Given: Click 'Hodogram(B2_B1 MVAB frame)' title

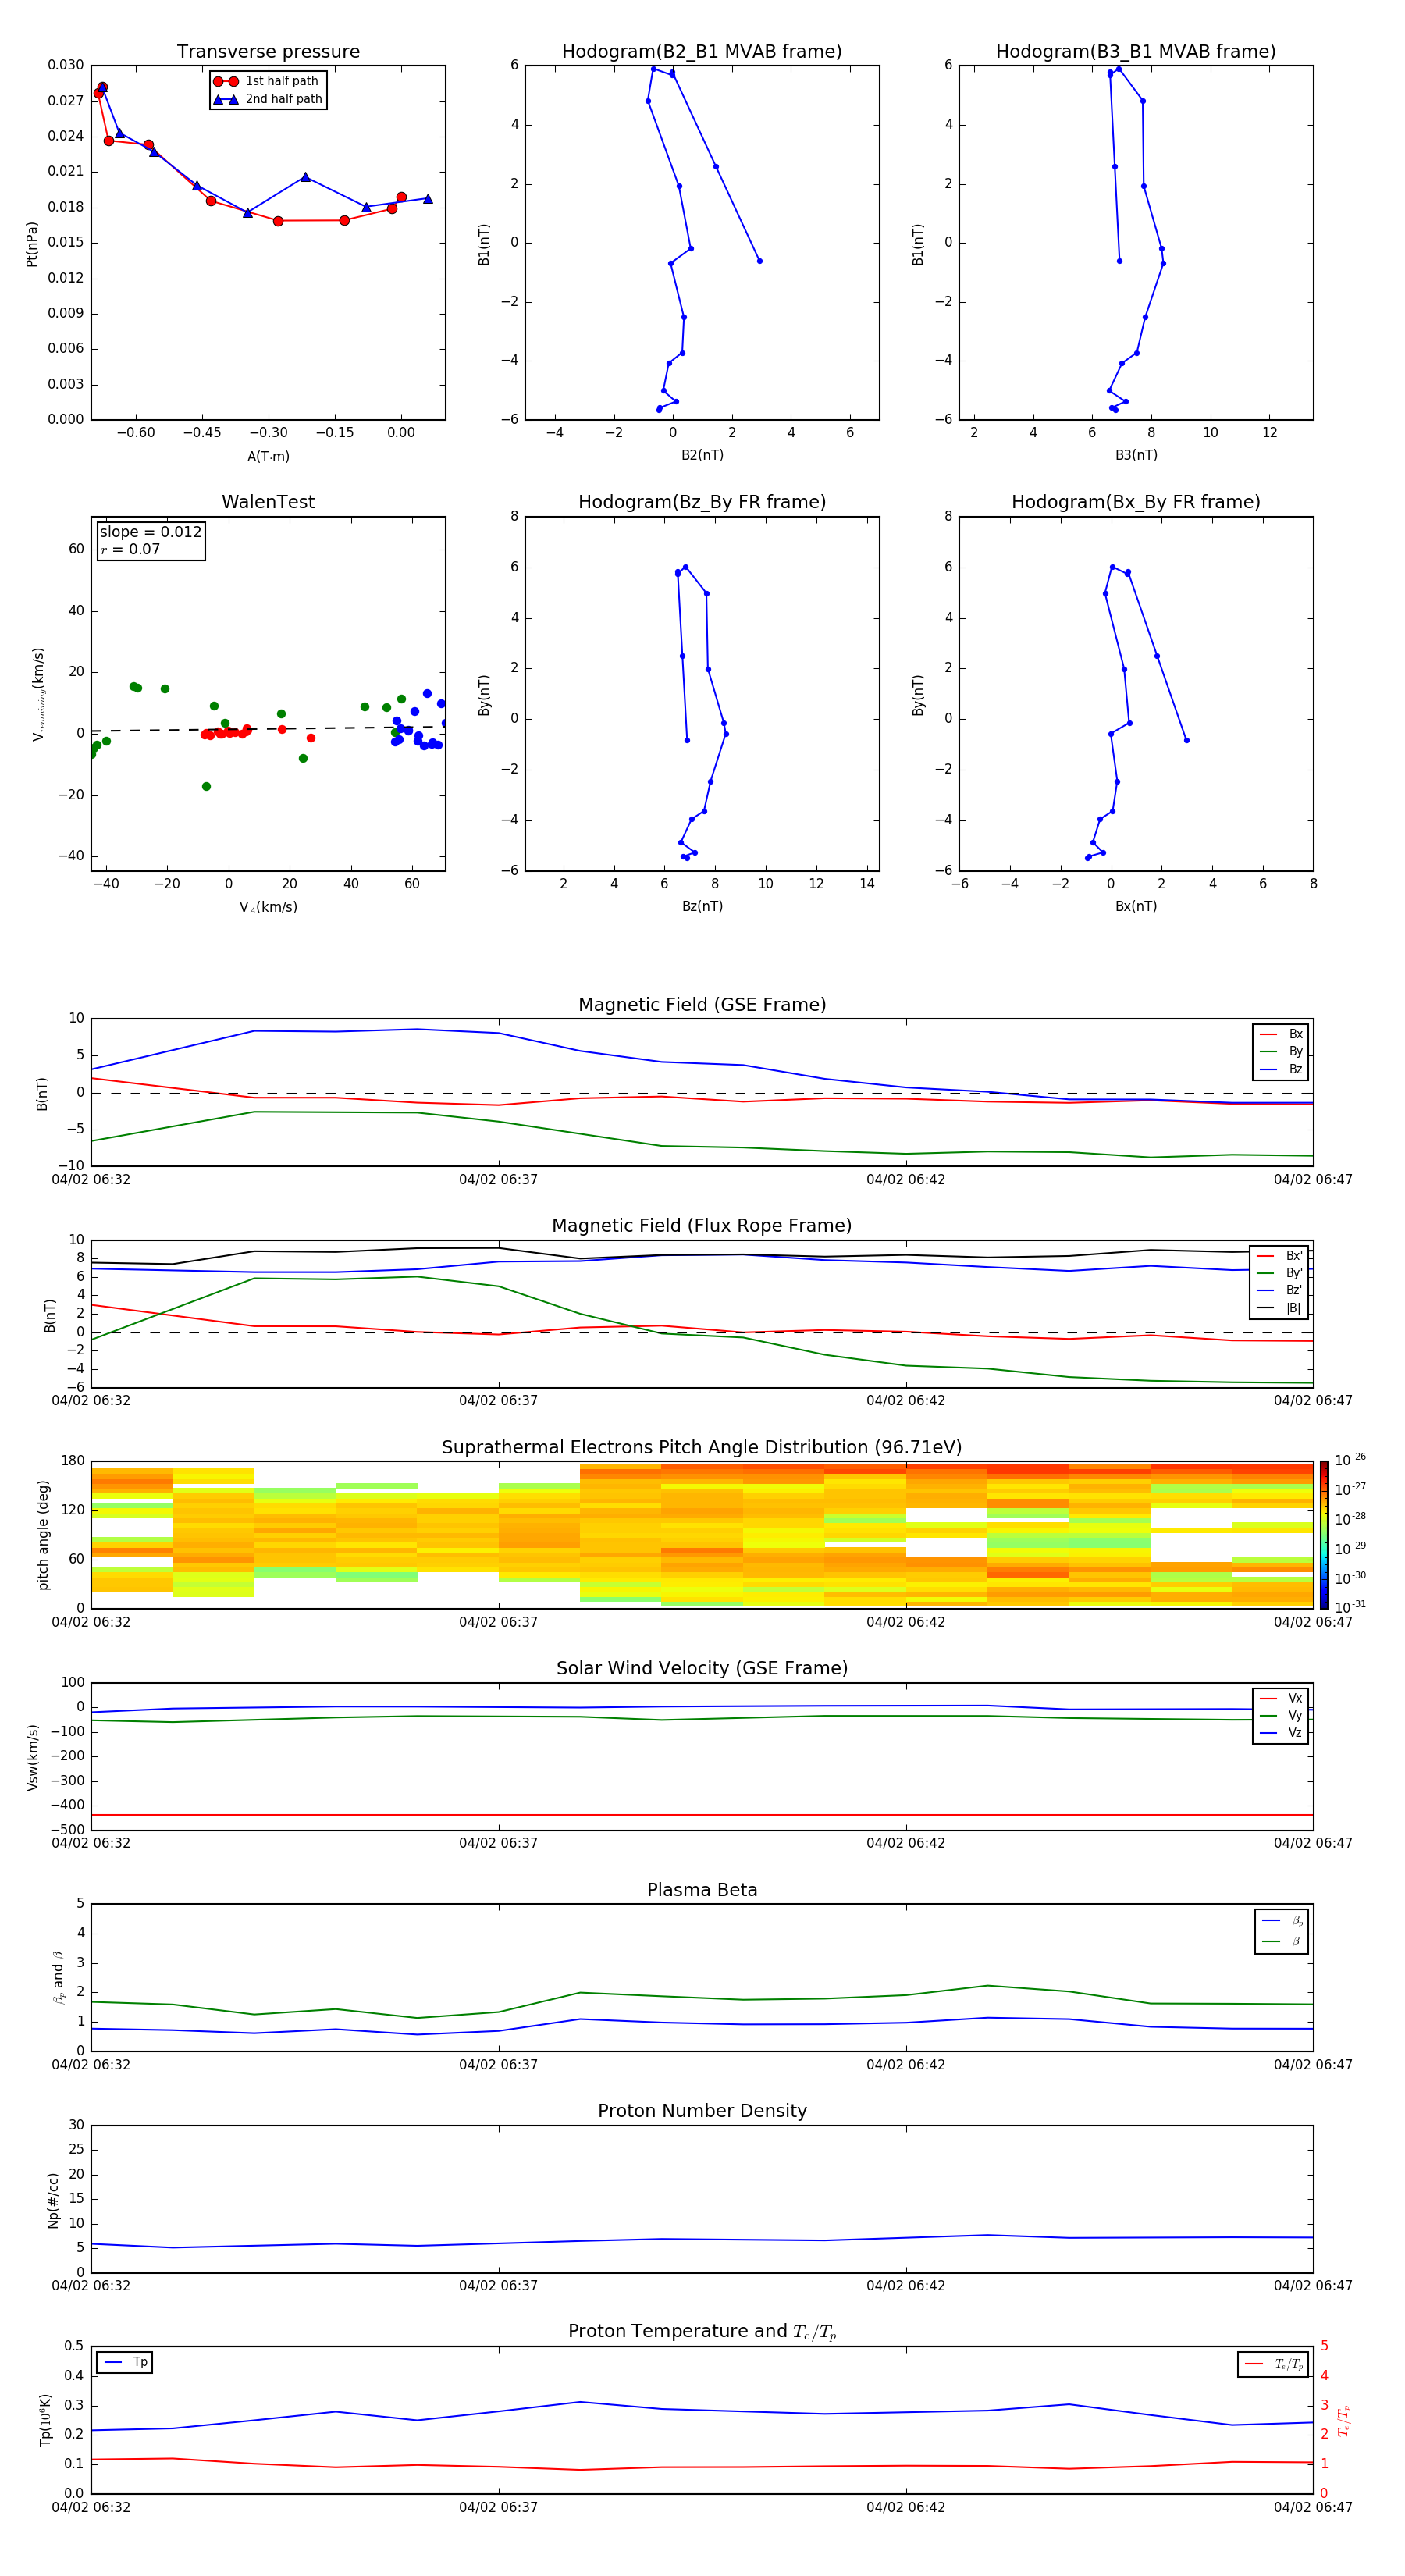Looking at the screenshot, I should tap(702, 52).
